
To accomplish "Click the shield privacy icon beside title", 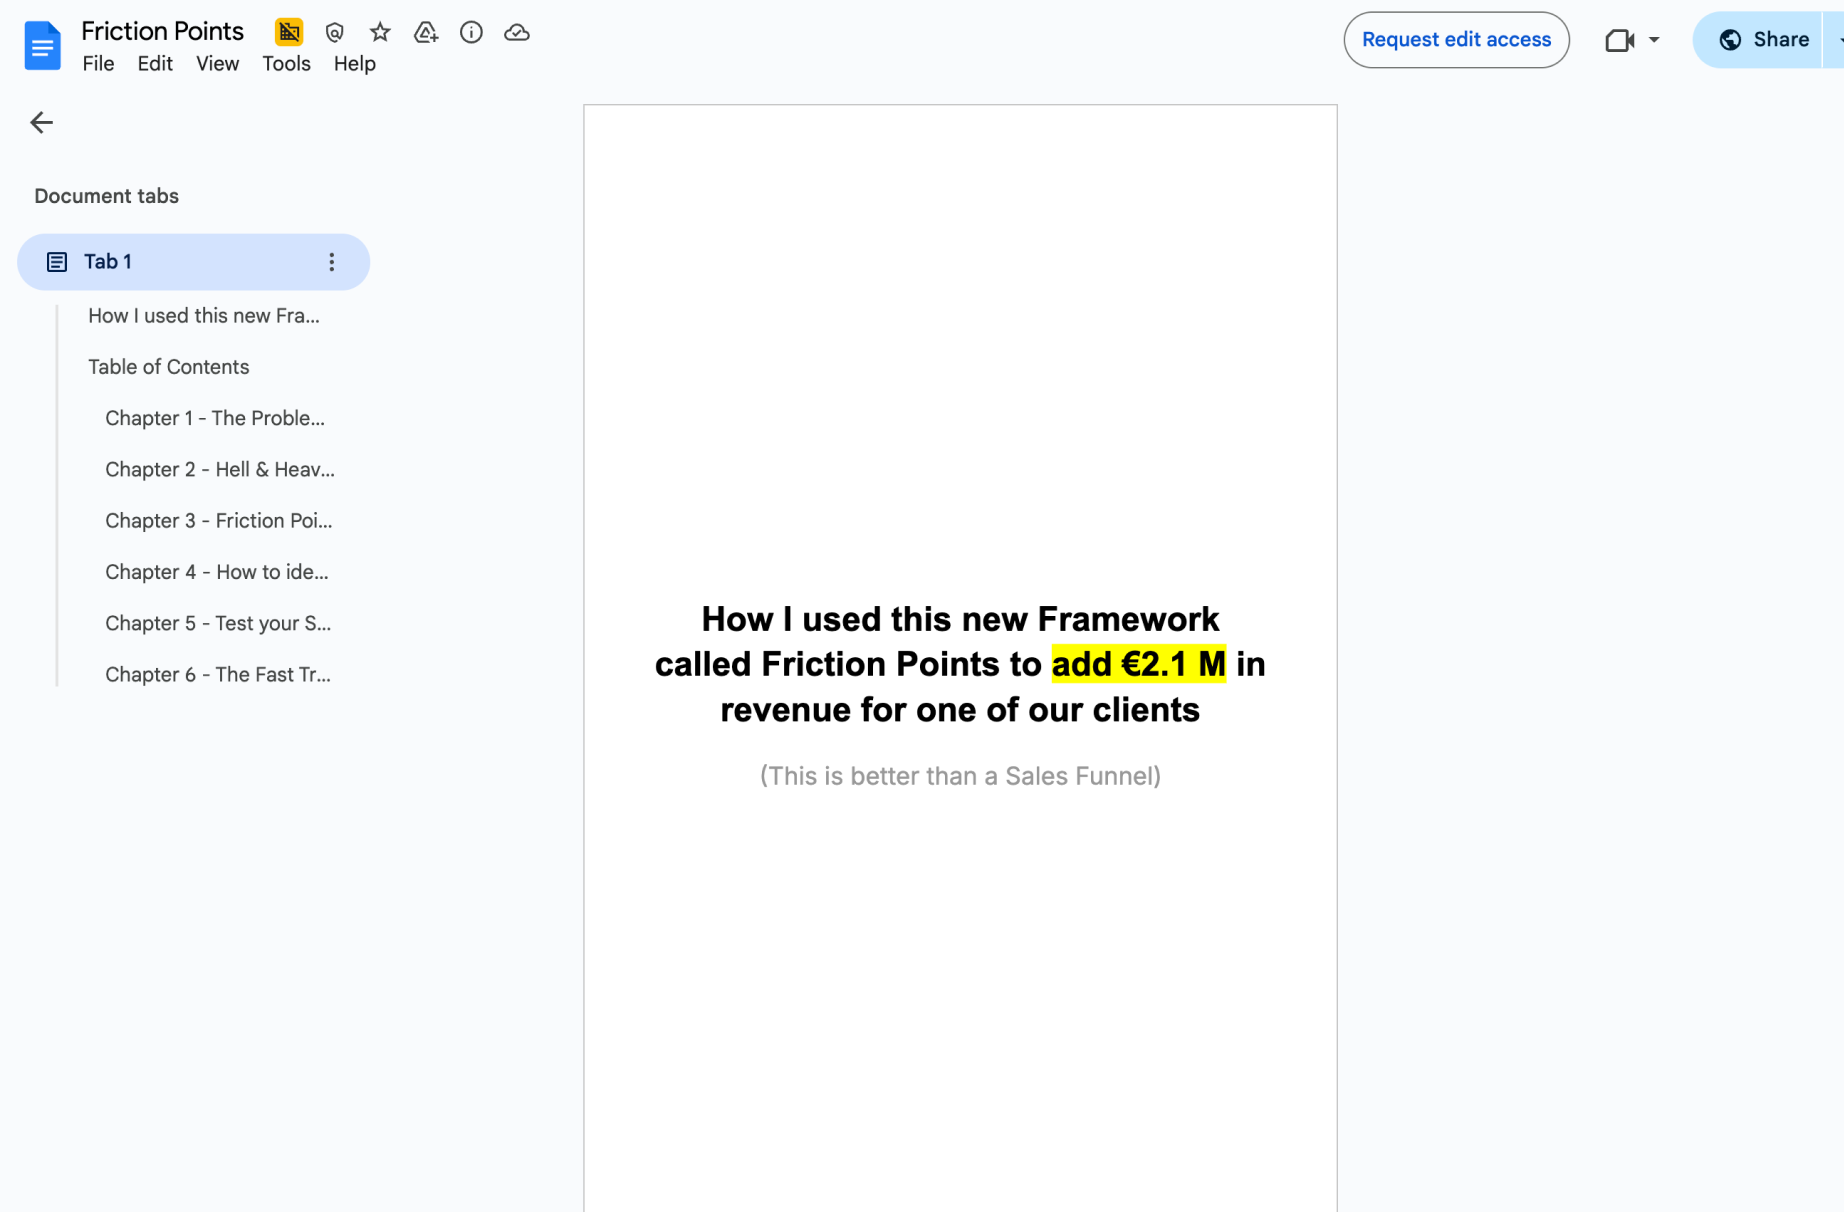I will (334, 33).
